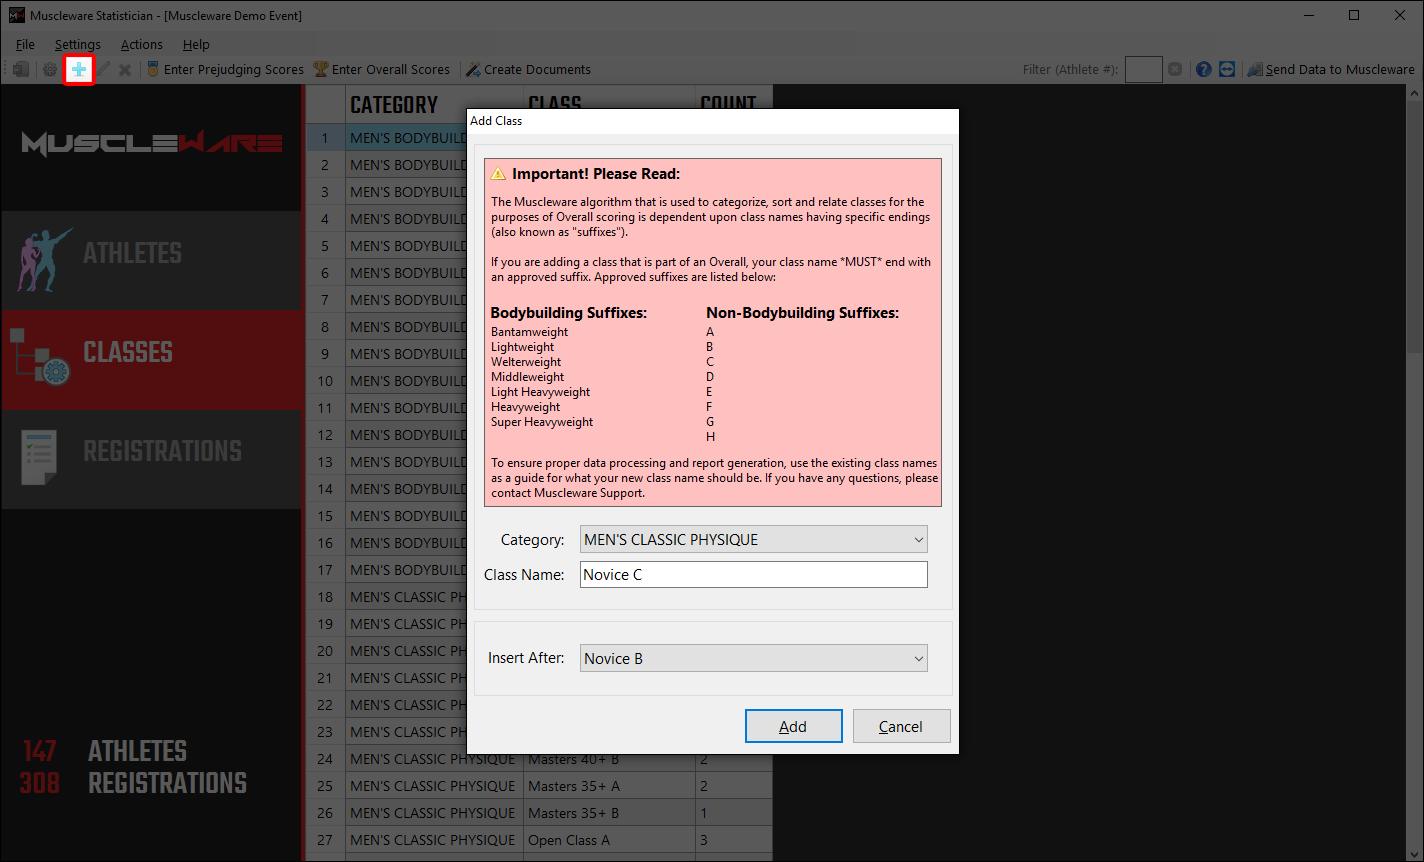Click the Filter Athlete number box
The width and height of the screenshot is (1424, 862).
(1143, 70)
